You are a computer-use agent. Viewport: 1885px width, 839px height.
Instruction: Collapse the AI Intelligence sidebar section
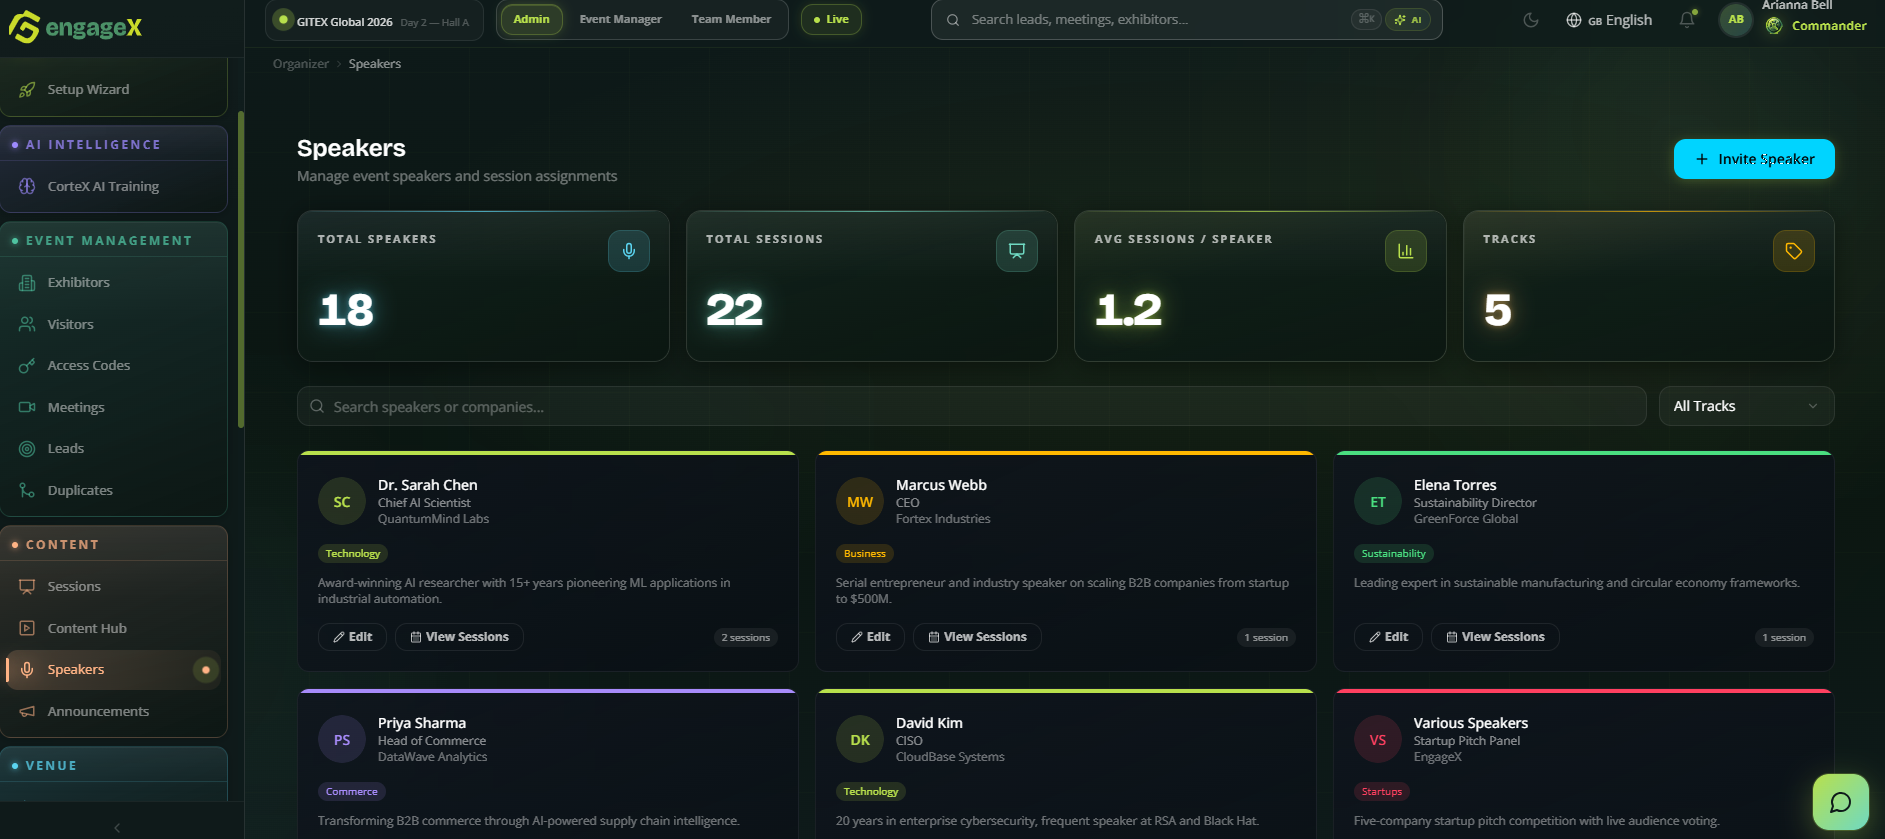click(114, 145)
